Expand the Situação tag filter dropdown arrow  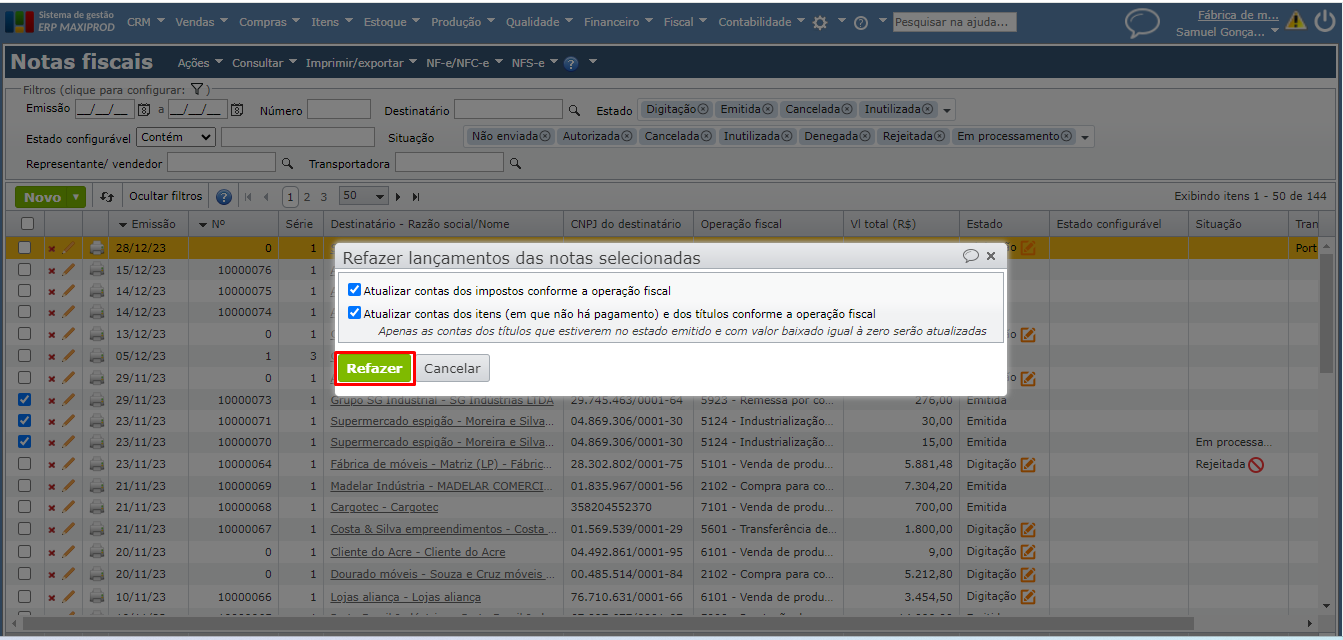1086,137
